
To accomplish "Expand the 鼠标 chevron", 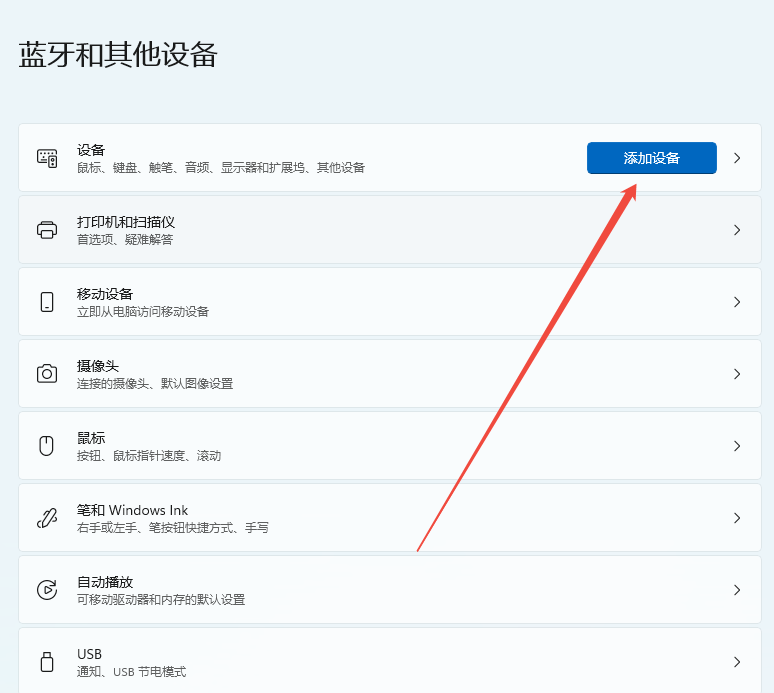I will 737,446.
